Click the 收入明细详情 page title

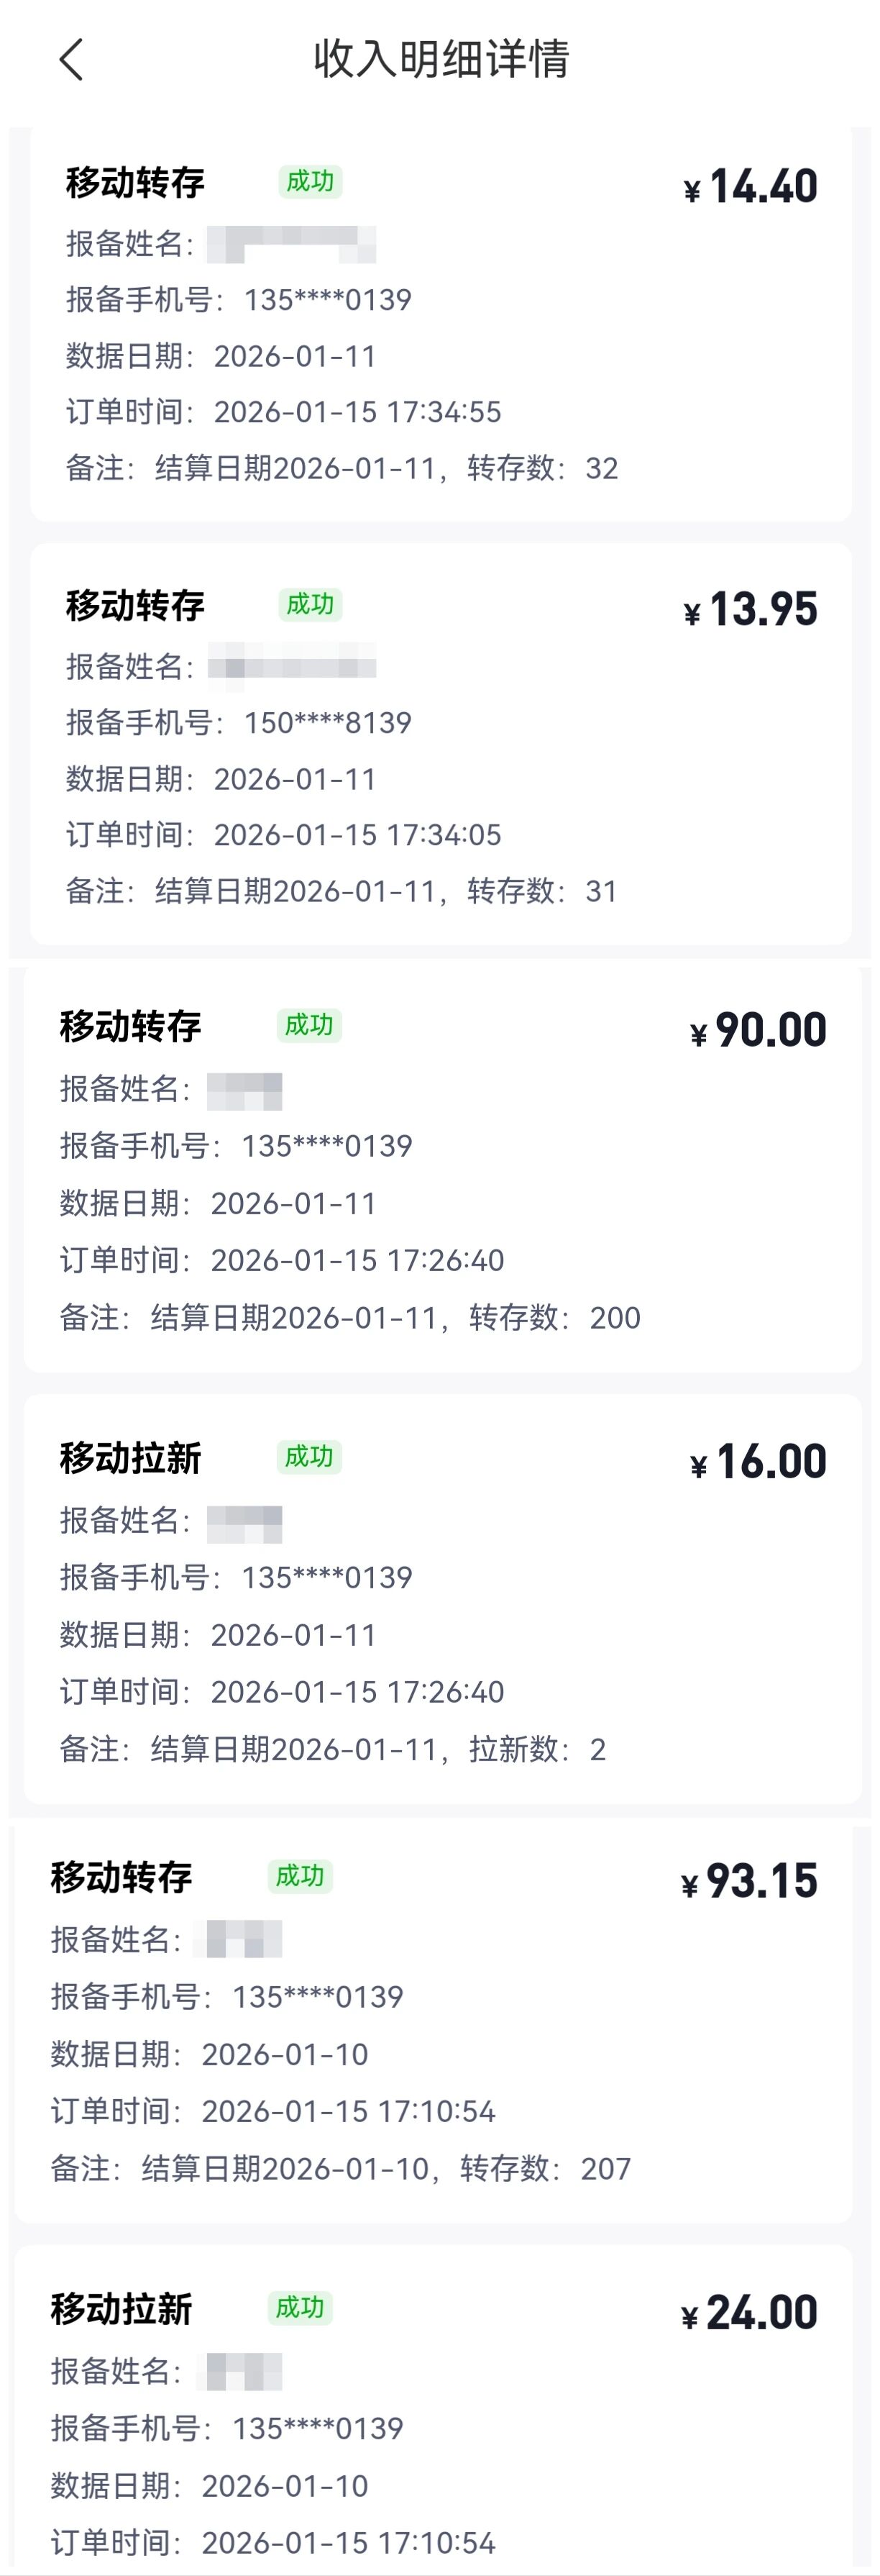point(441,59)
